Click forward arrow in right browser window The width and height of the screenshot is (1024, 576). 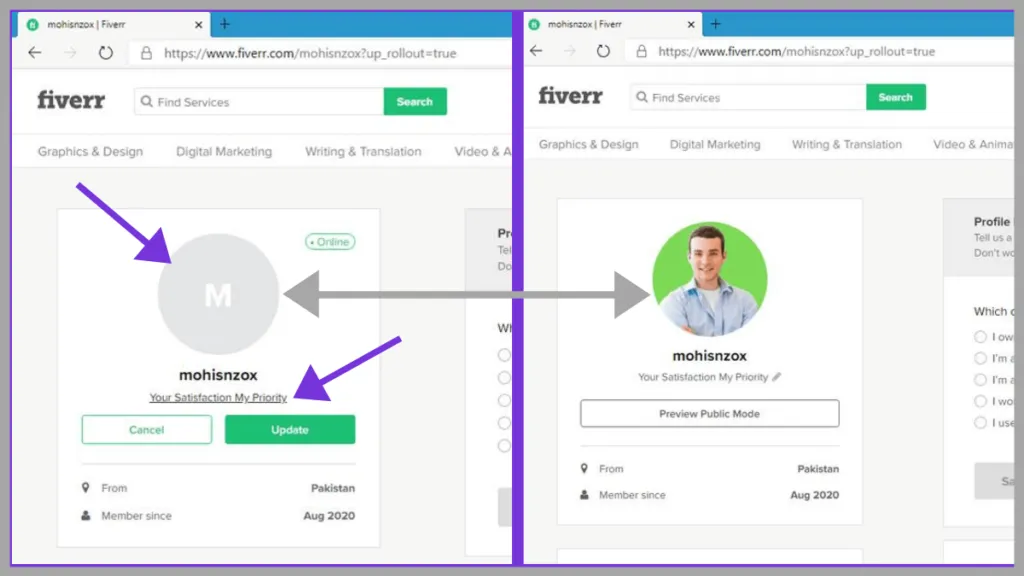(570, 51)
